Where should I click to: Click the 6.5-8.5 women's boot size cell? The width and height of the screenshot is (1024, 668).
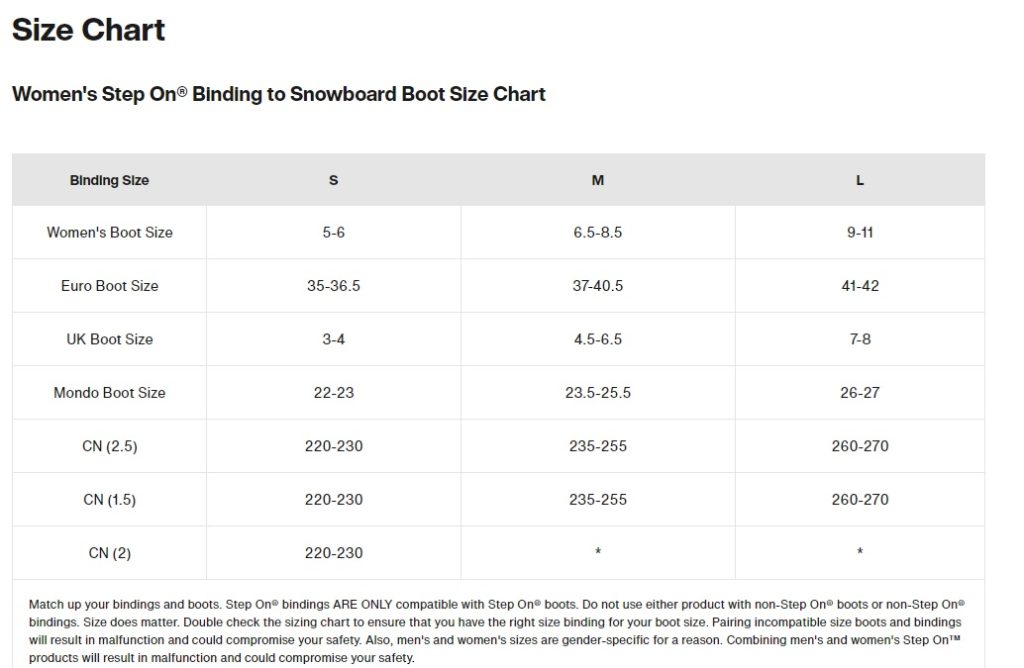tap(597, 232)
